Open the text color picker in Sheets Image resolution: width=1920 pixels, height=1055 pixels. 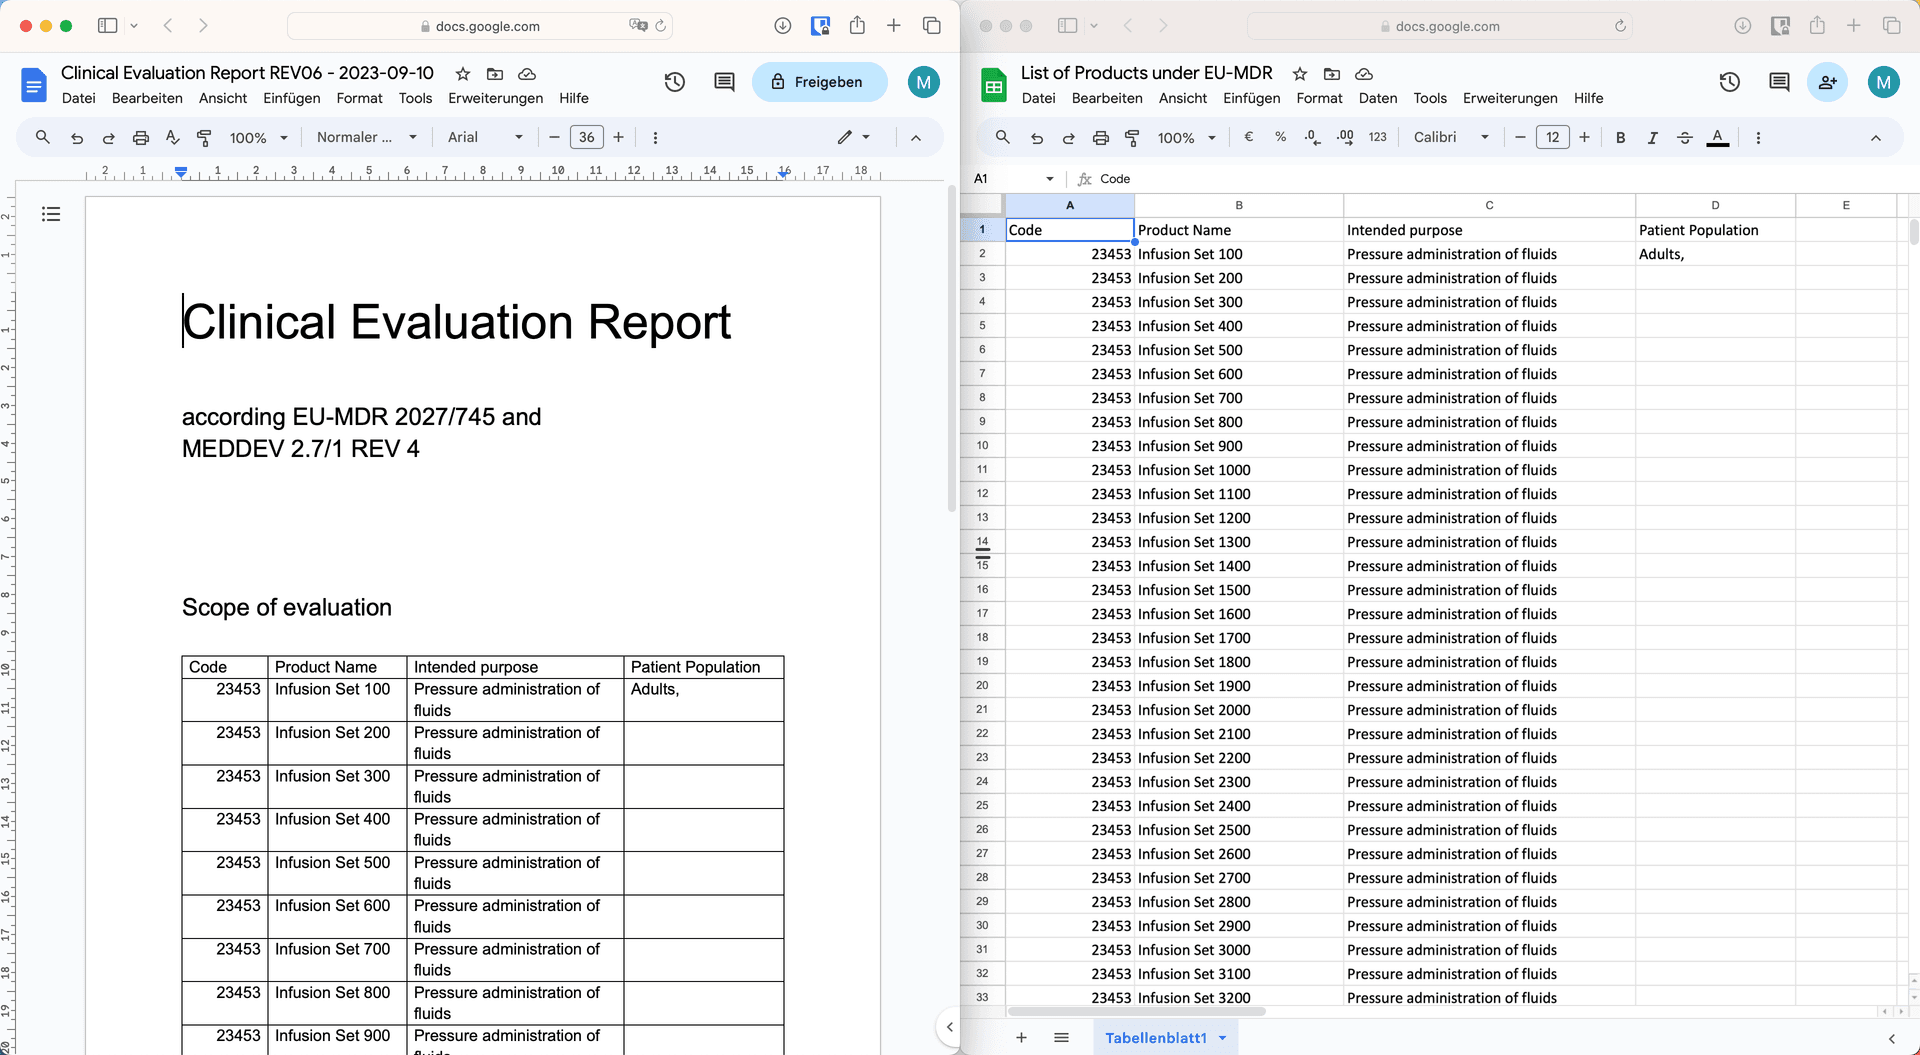pos(1718,137)
